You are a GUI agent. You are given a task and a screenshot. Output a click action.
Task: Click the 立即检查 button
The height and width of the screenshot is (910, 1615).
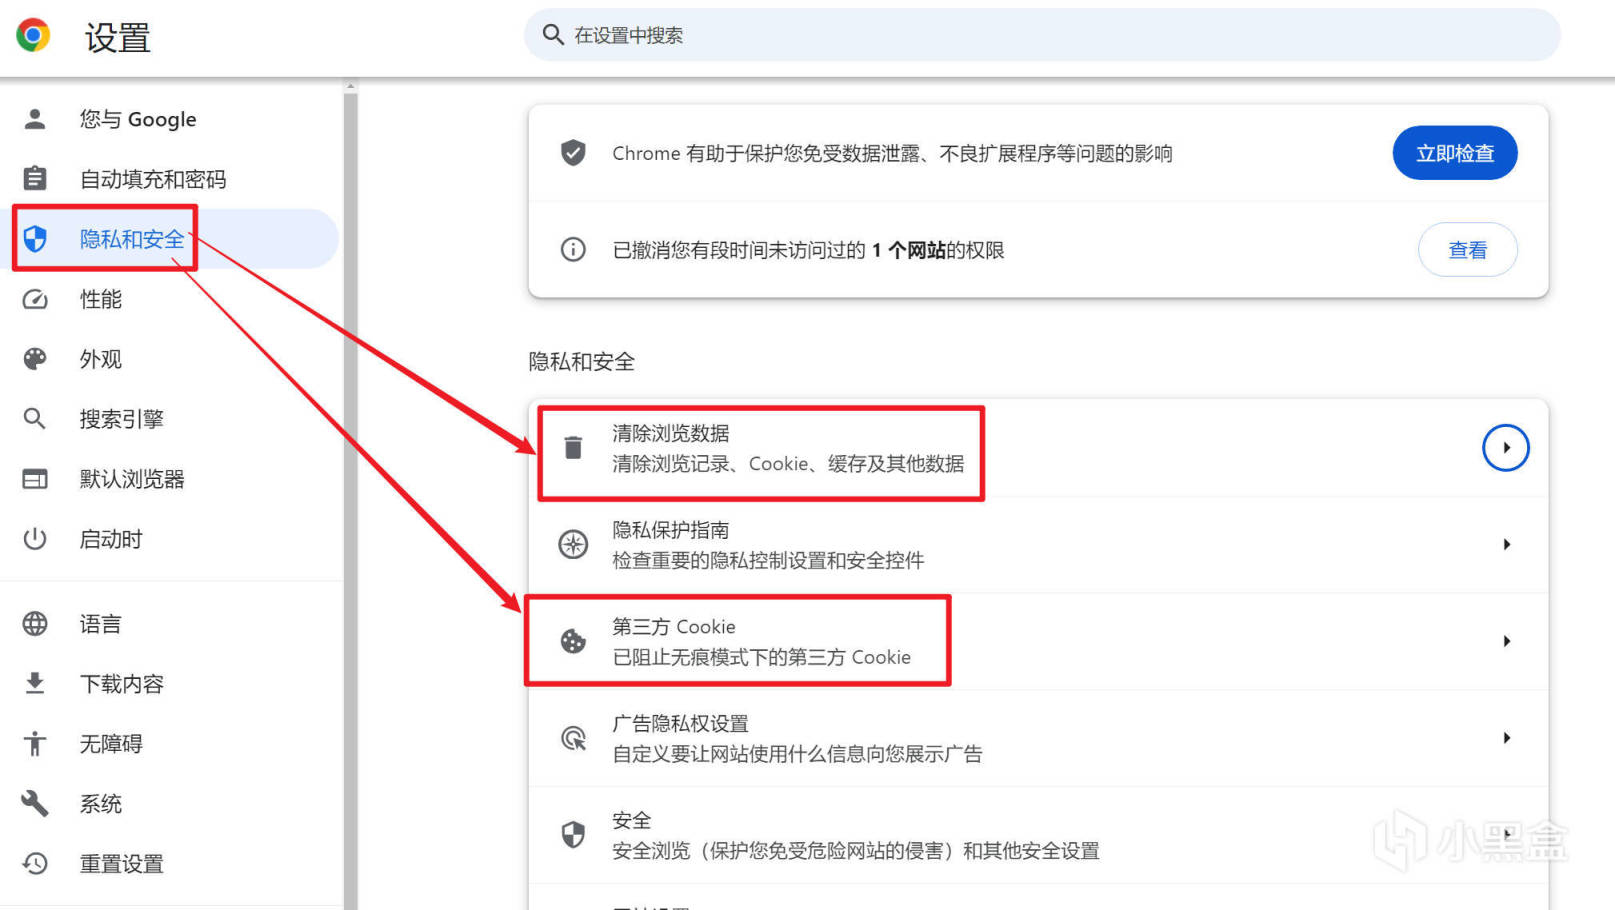point(1455,153)
